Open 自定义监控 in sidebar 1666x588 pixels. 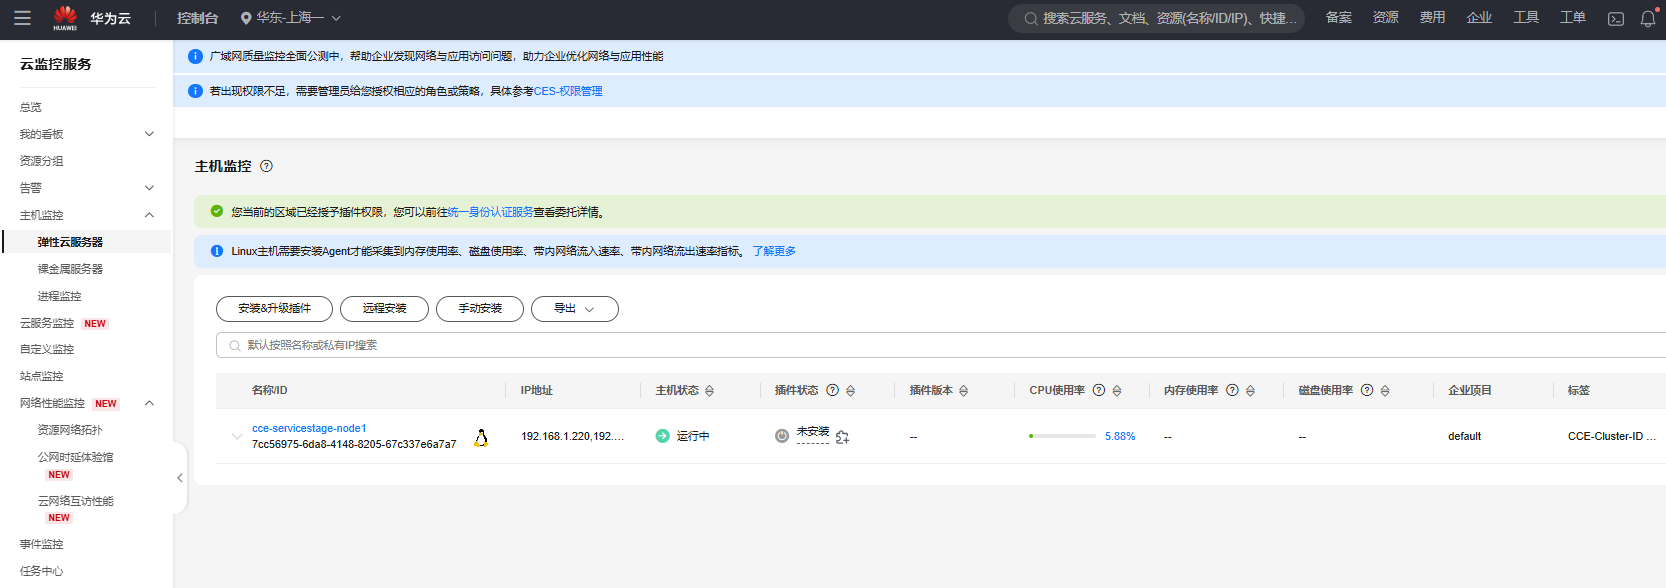(47, 349)
